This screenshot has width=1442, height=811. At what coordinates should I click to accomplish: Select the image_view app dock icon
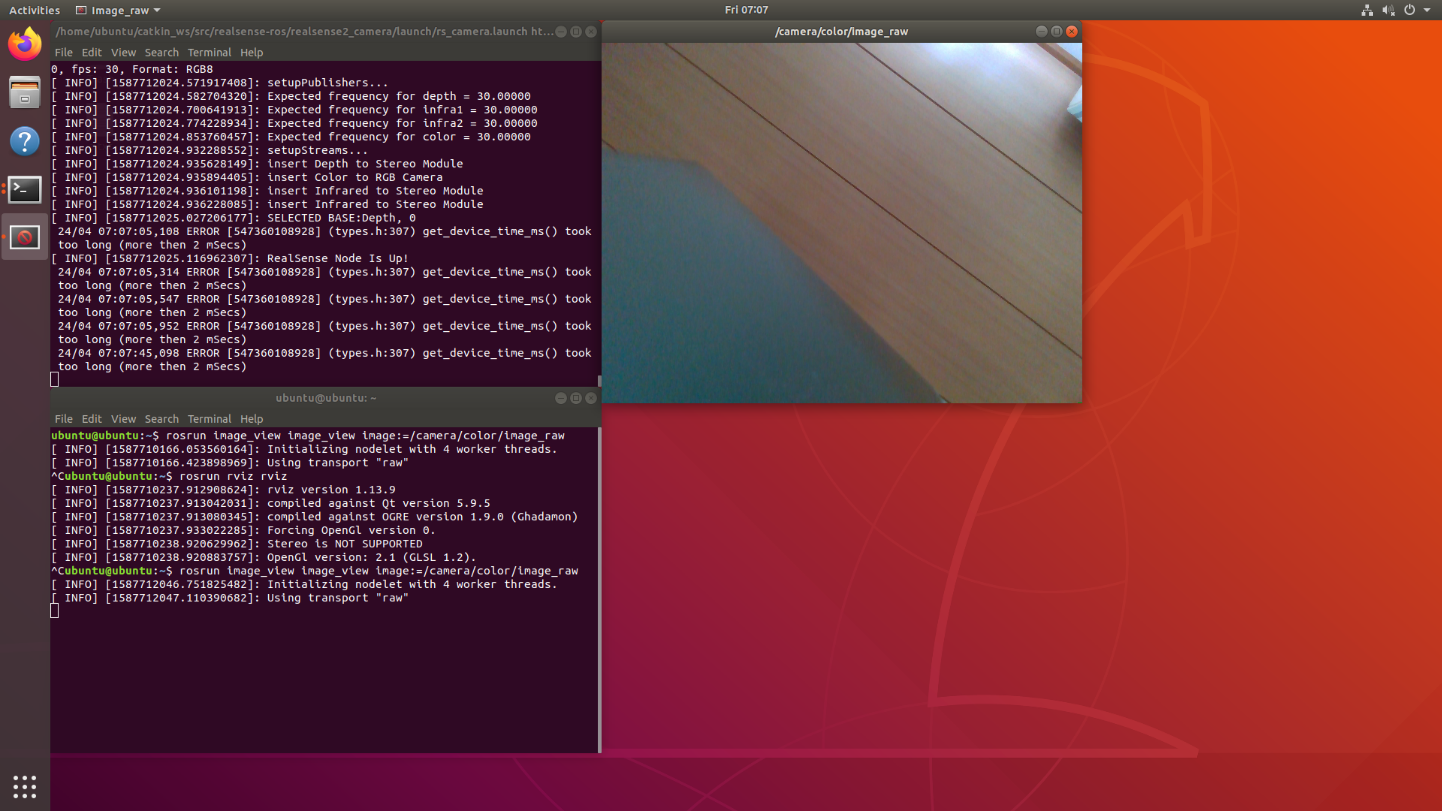coord(25,237)
